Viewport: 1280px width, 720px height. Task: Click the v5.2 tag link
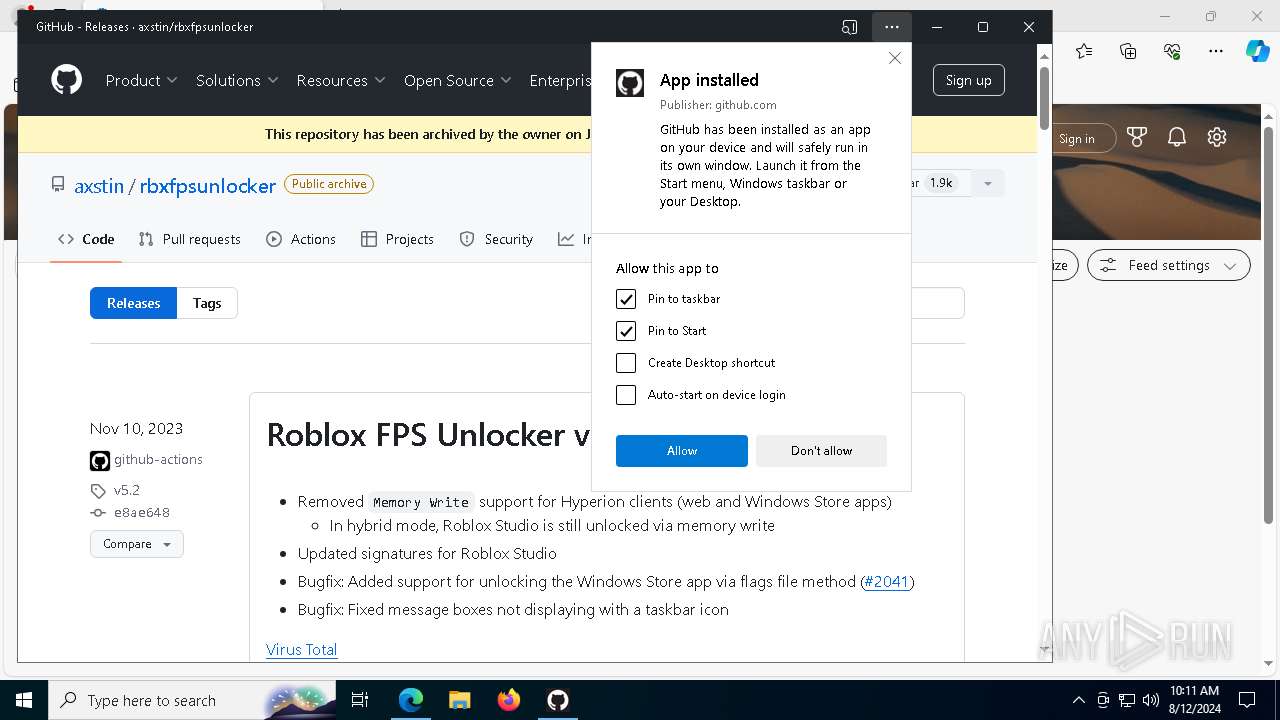tap(126, 491)
